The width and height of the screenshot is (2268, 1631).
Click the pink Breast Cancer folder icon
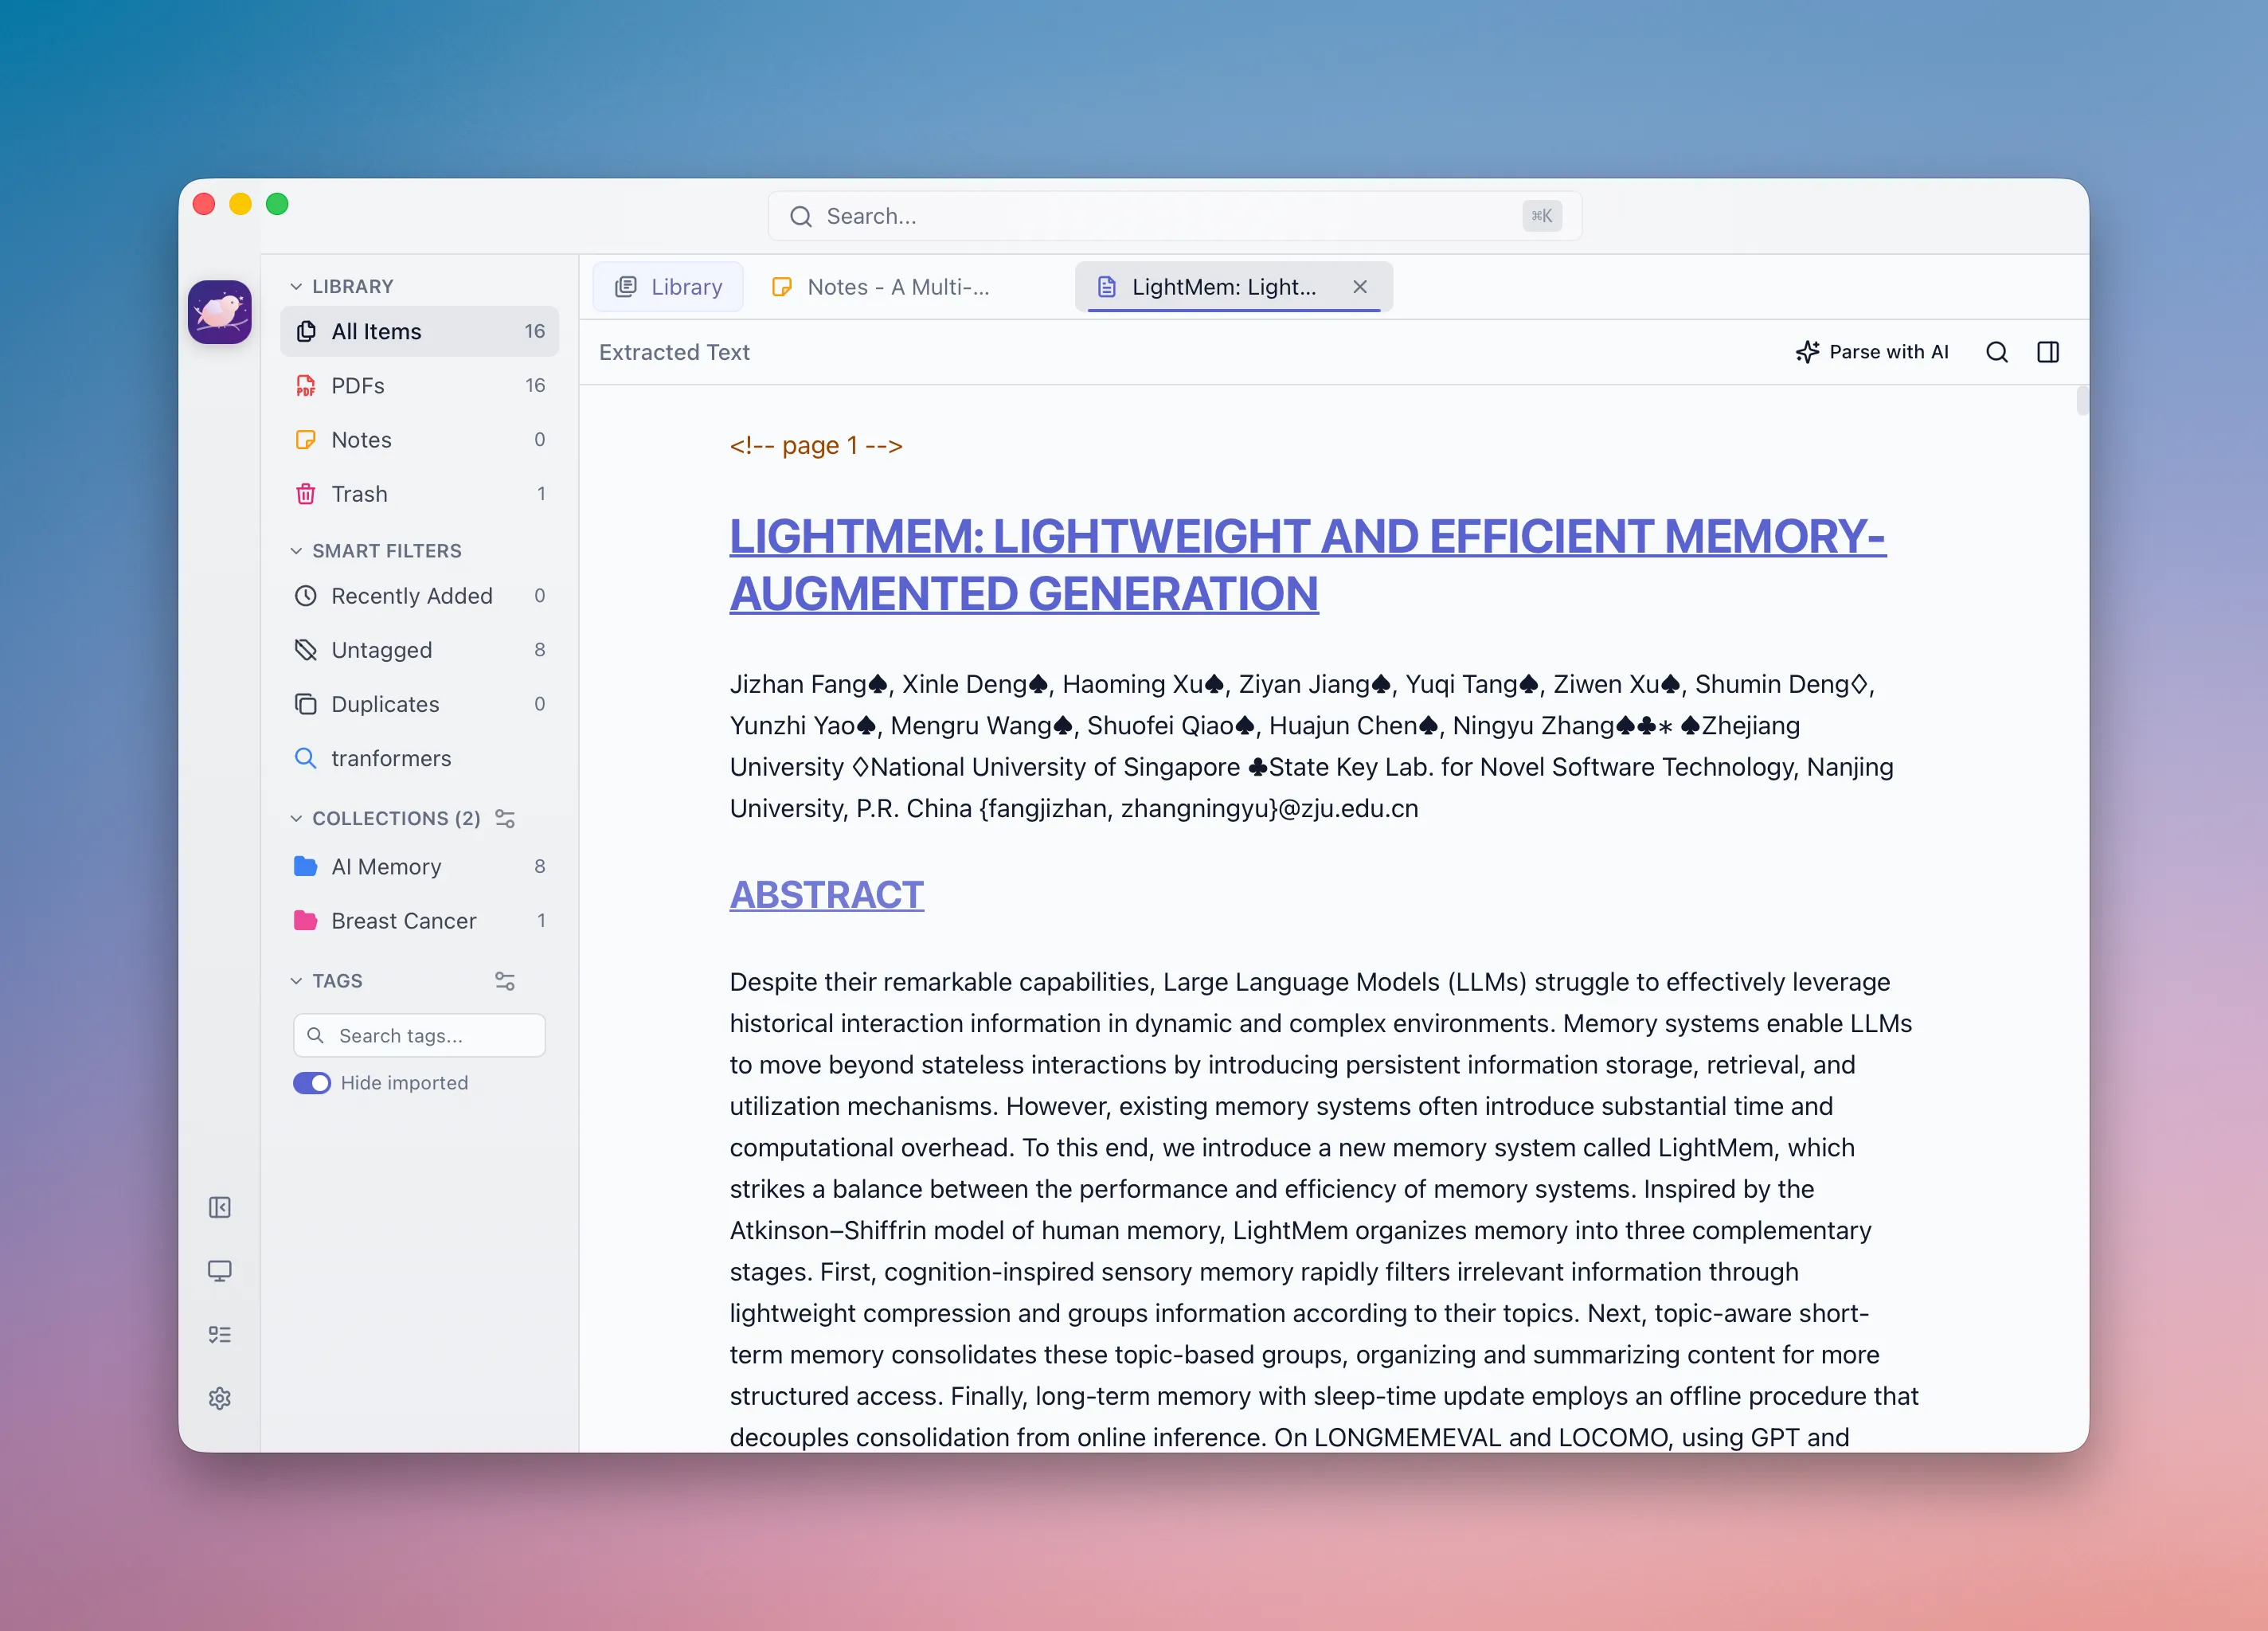[306, 920]
